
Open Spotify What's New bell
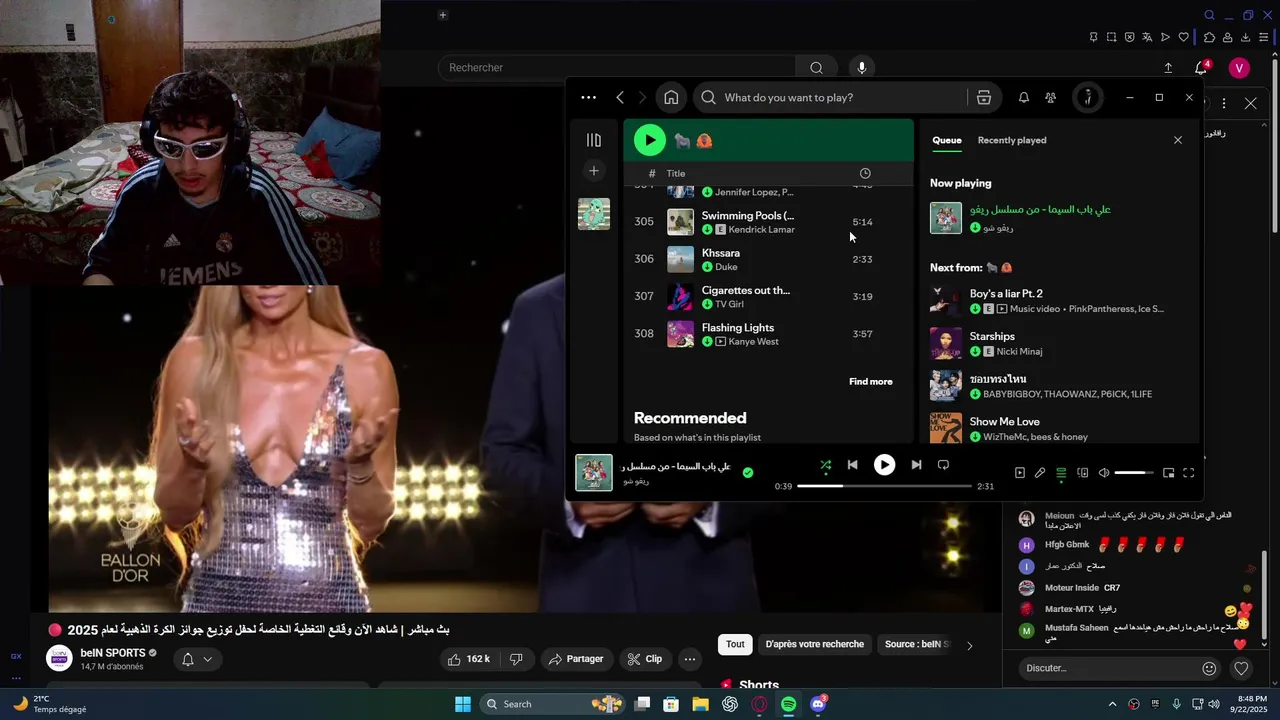(x=1024, y=97)
